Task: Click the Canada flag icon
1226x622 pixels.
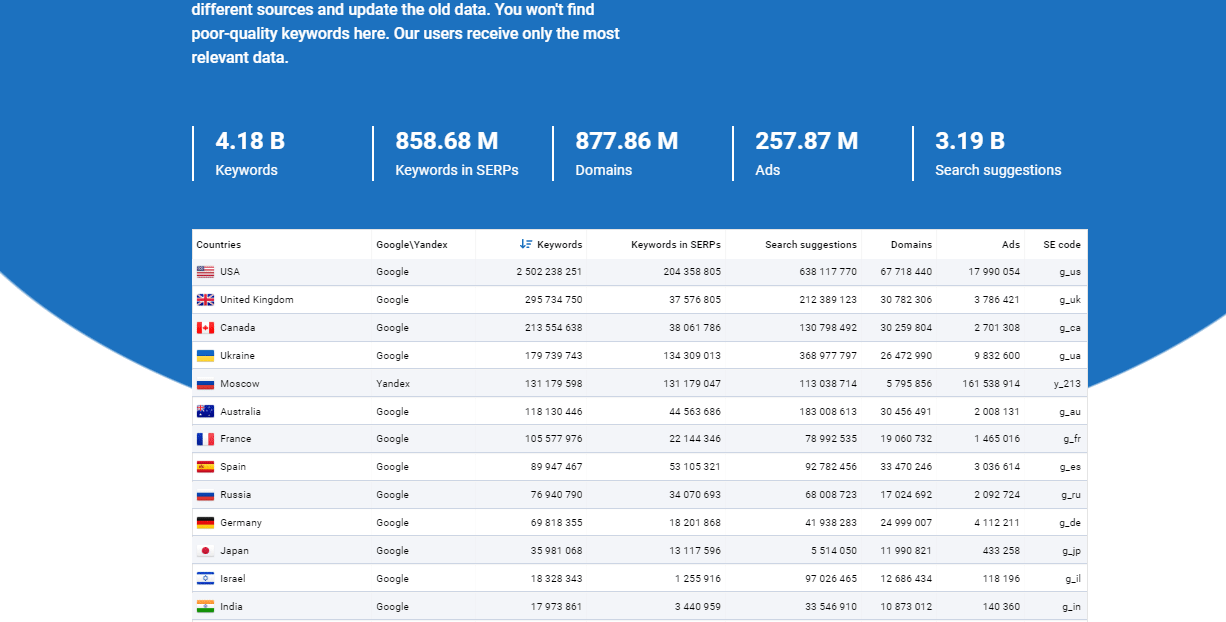Action: tap(205, 328)
